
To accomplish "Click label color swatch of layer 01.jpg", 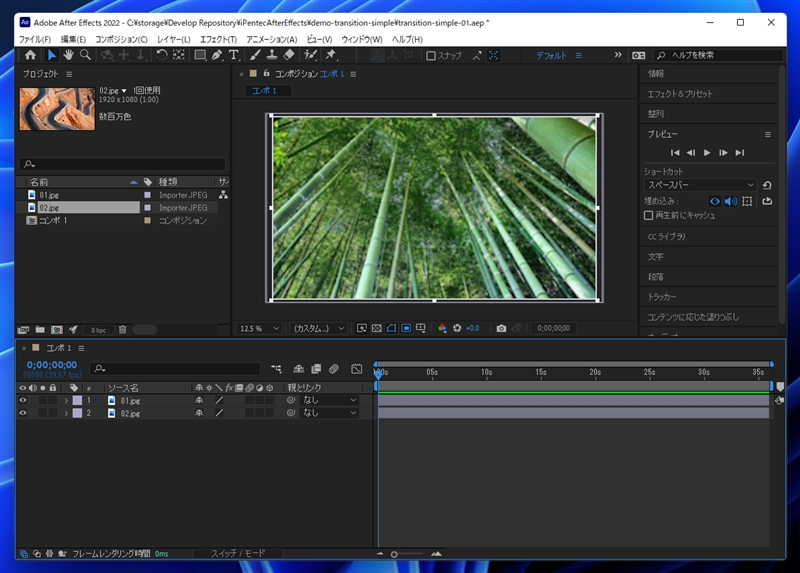I will tap(78, 401).
